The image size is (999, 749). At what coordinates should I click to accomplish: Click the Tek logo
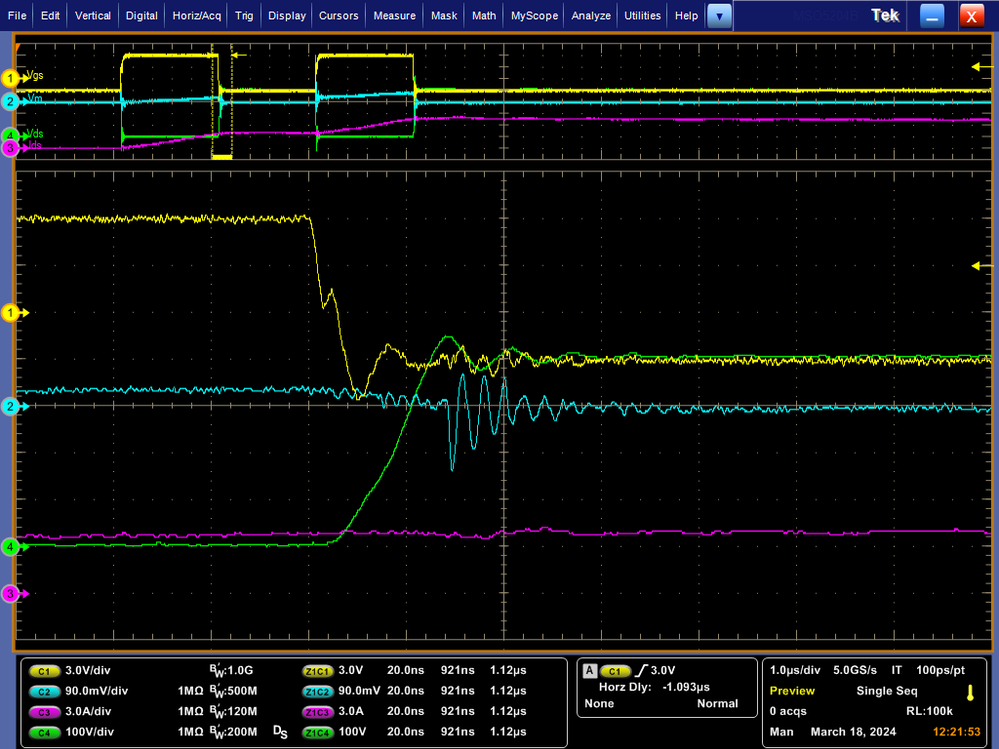[884, 15]
